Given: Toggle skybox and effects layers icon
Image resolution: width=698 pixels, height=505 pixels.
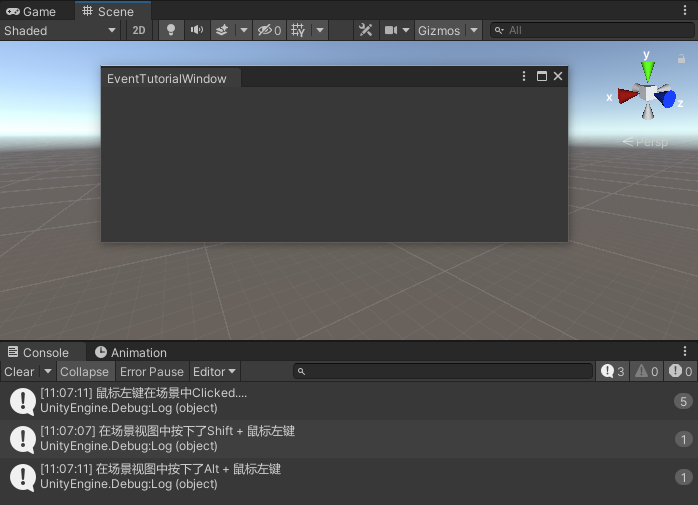Looking at the screenshot, I should click(x=222, y=30).
